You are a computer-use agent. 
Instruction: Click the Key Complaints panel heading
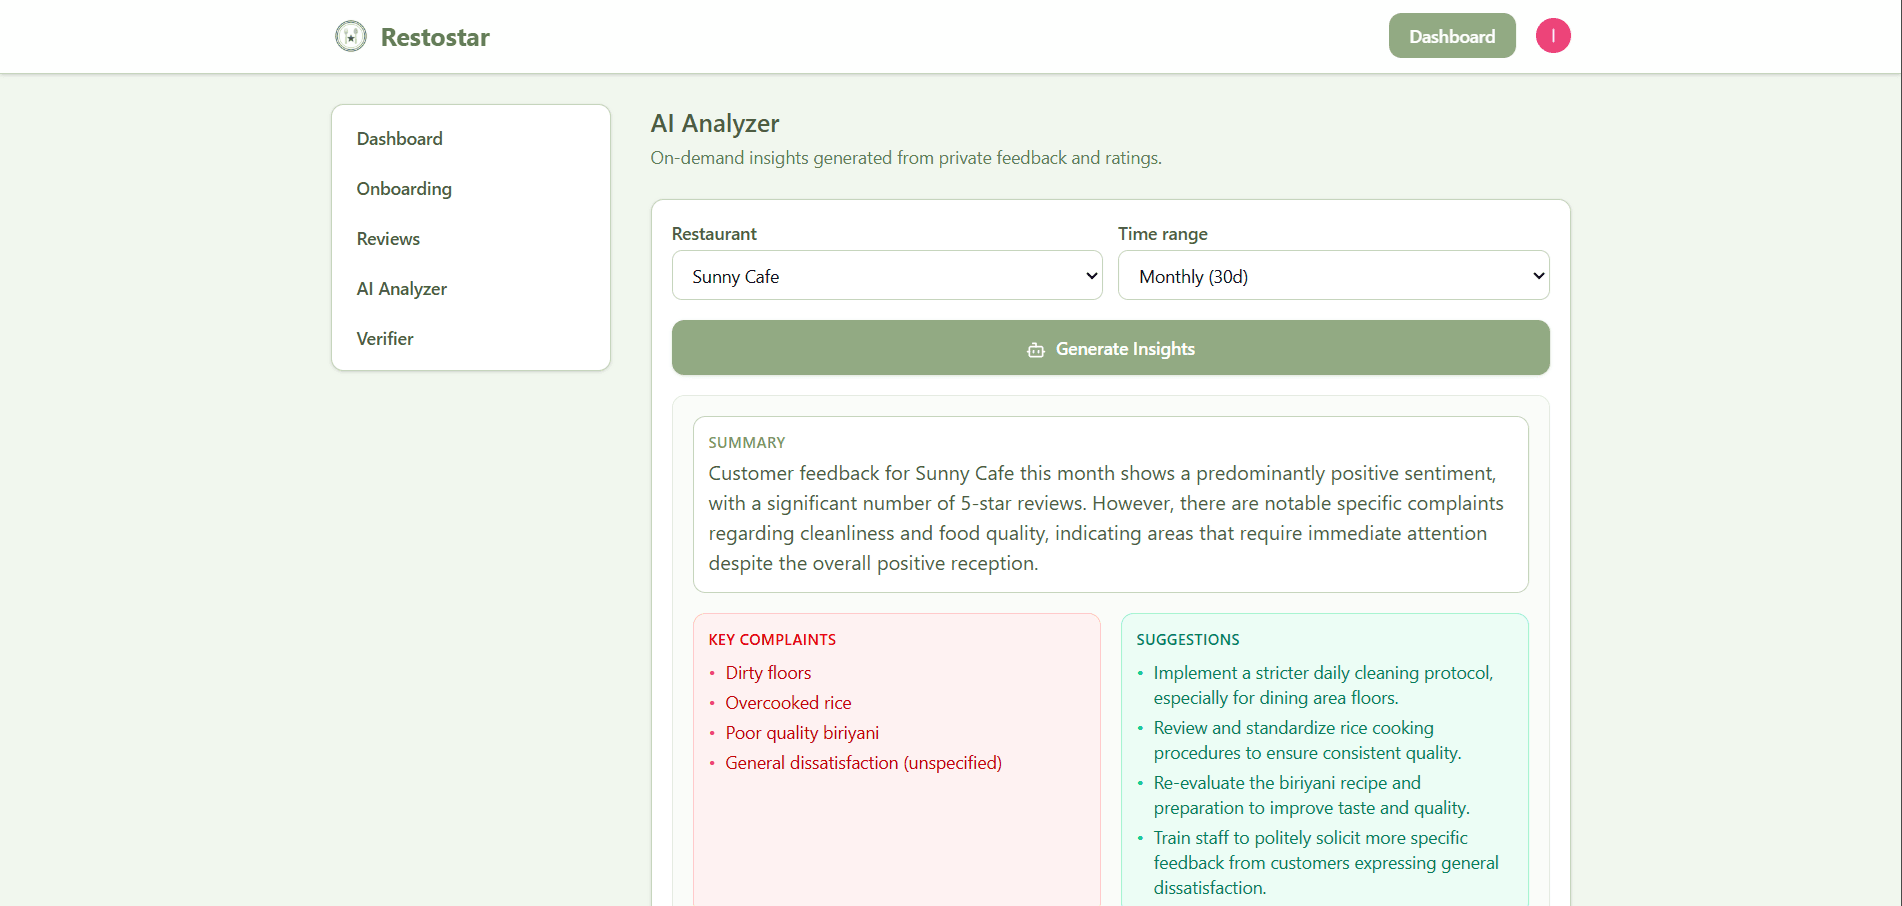click(x=771, y=639)
